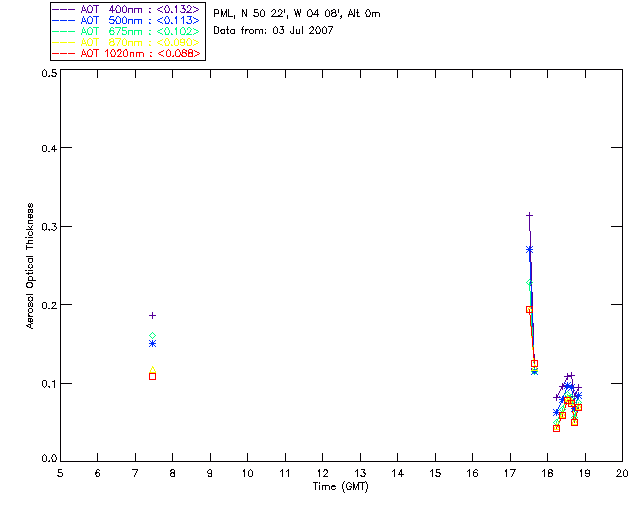This screenshot has width=640, height=512.
Task: Click the PML station location text
Action: point(297,13)
